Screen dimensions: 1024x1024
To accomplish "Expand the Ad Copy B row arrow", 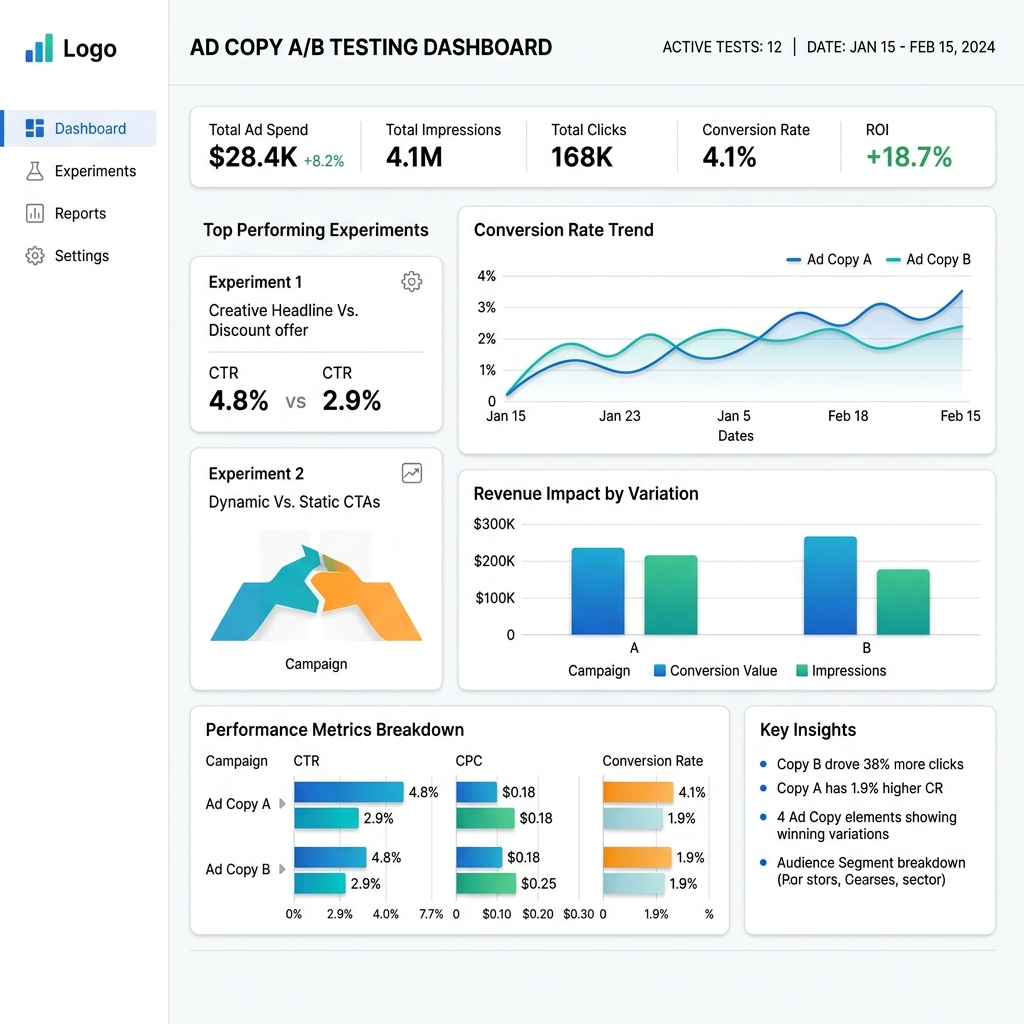I will [282, 869].
